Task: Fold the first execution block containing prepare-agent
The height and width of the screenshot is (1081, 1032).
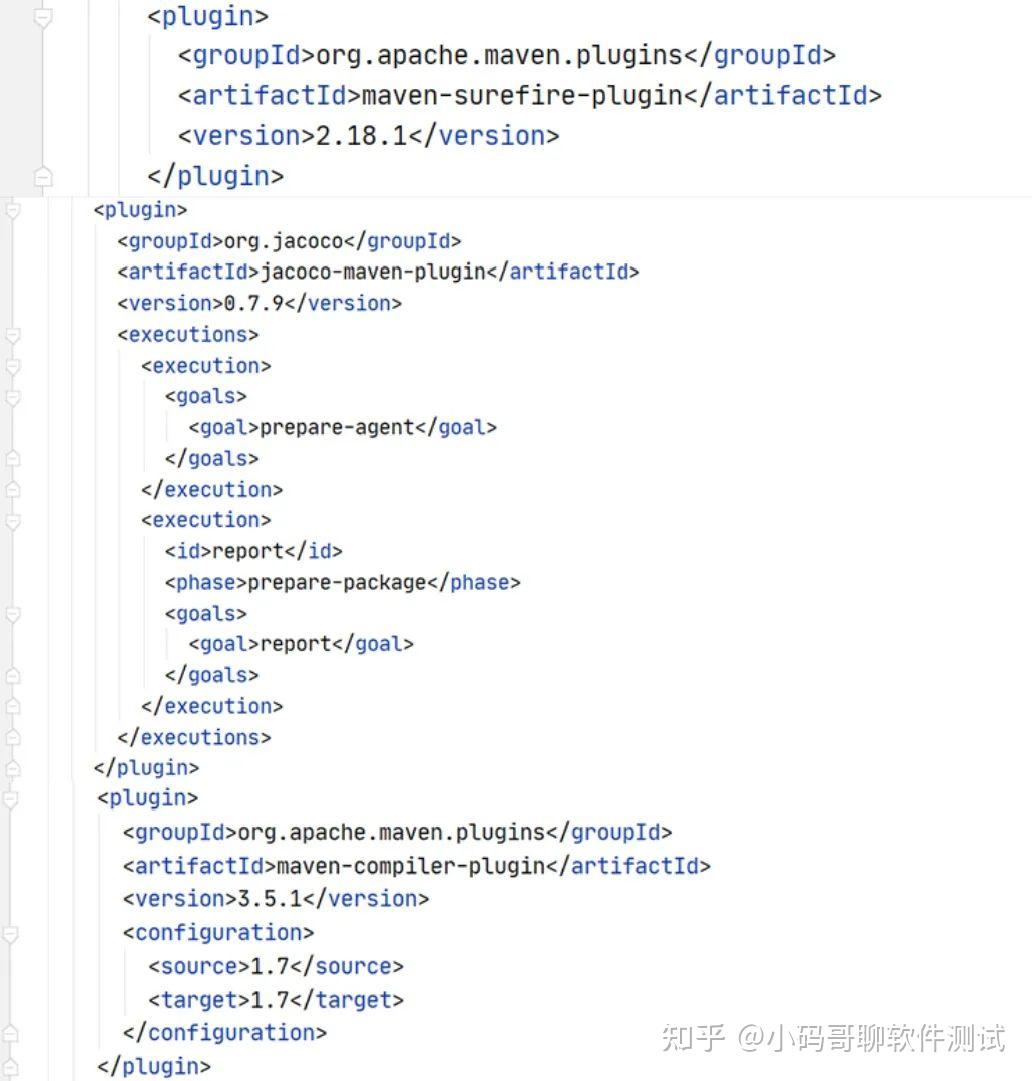Action: click(12, 366)
